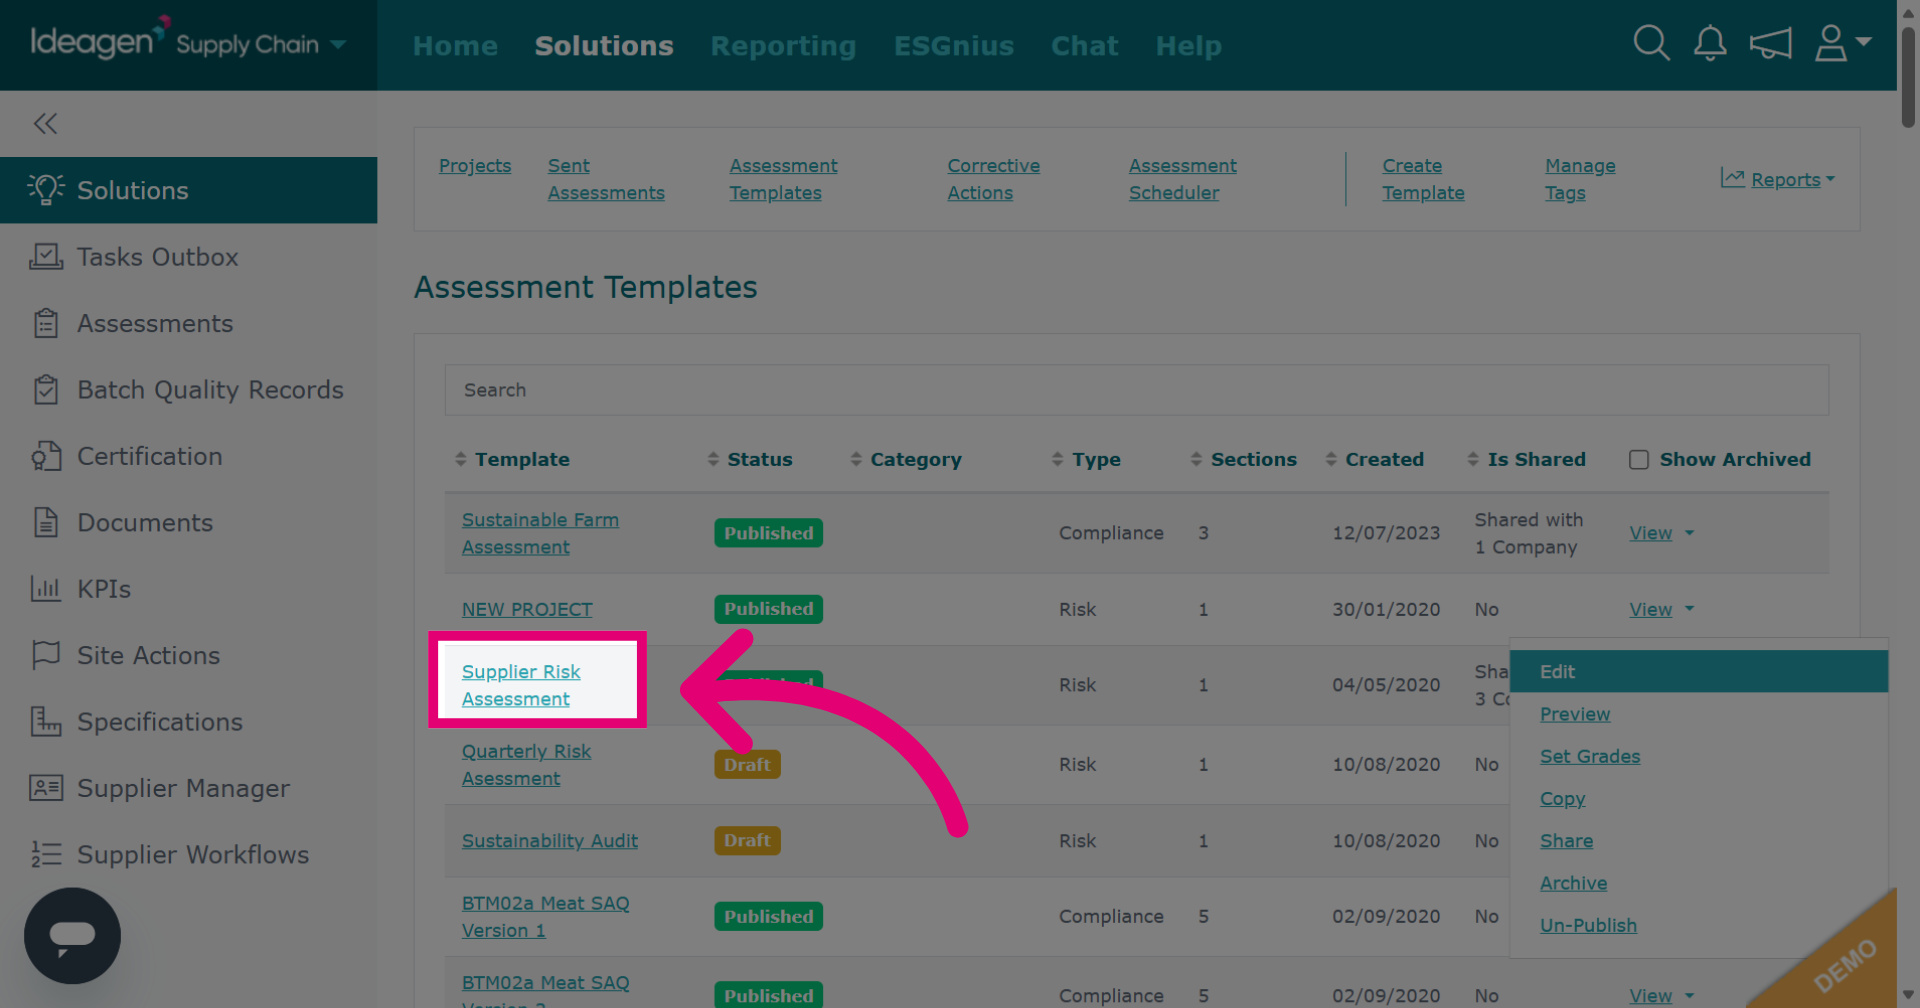
Task: Open the Chat nav tab
Action: tap(1084, 46)
